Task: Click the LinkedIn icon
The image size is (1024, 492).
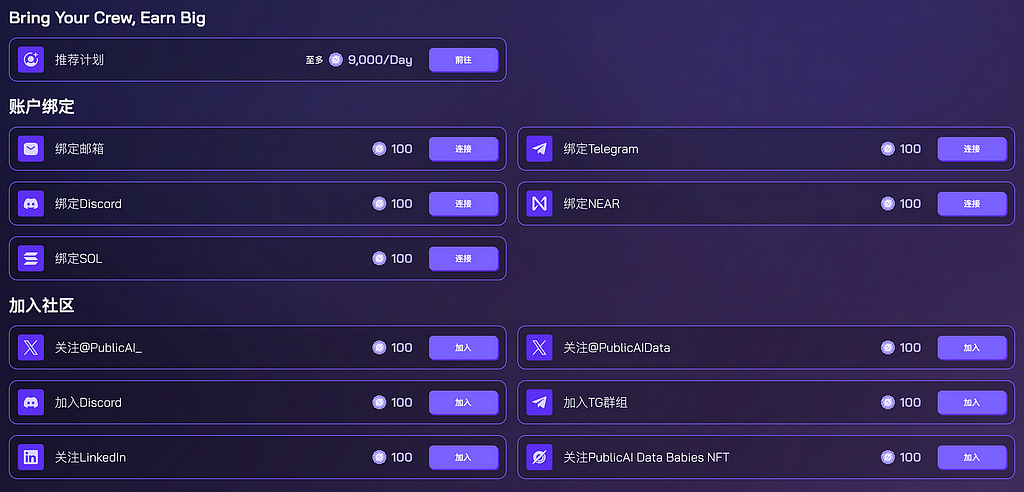Action: [31, 457]
